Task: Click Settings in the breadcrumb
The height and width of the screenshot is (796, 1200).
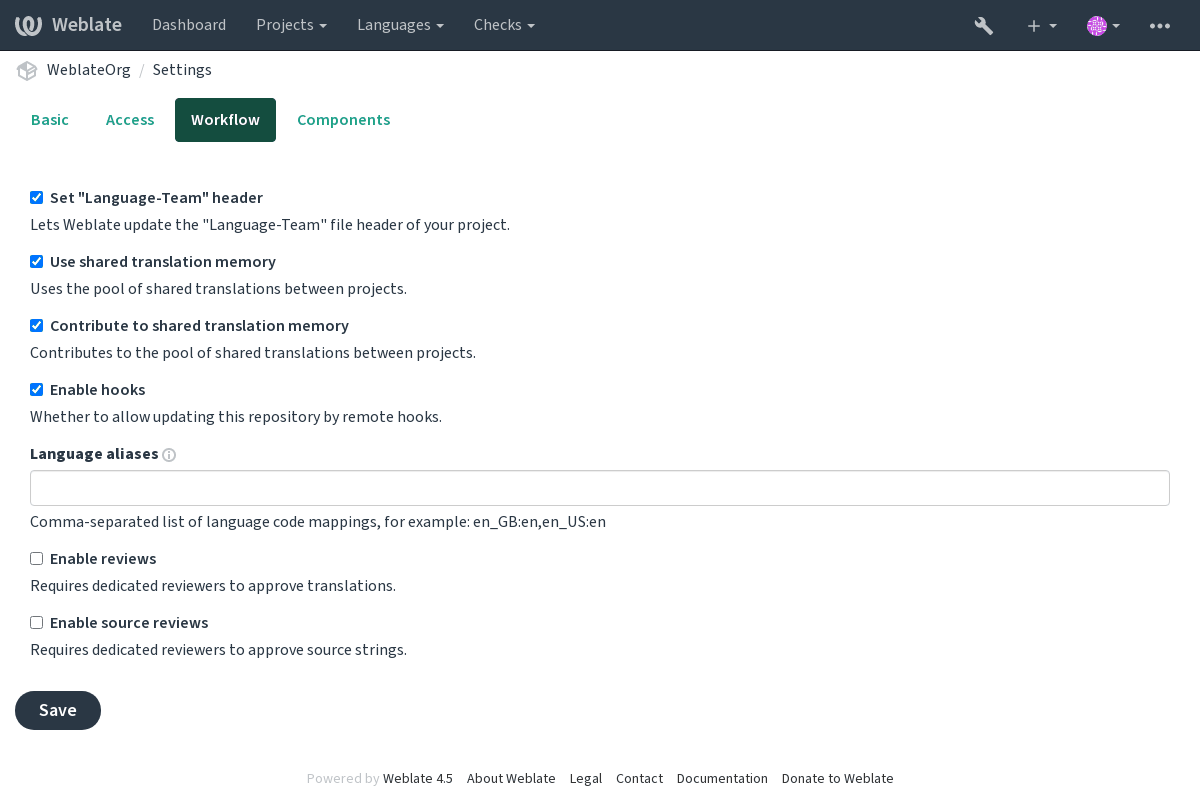Action: coord(182,70)
